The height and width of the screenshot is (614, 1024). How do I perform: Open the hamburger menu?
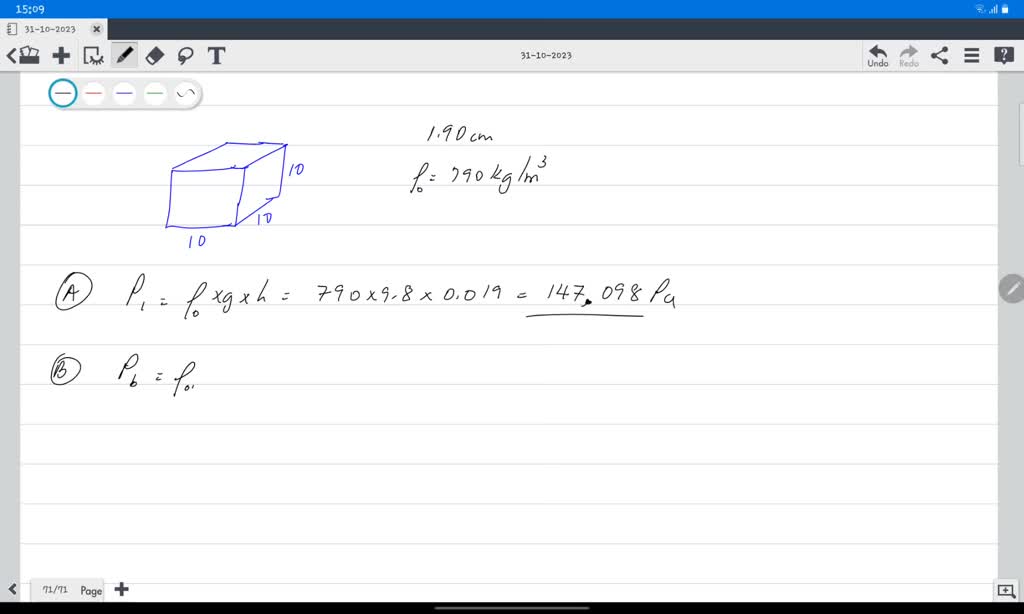[x=971, y=55]
